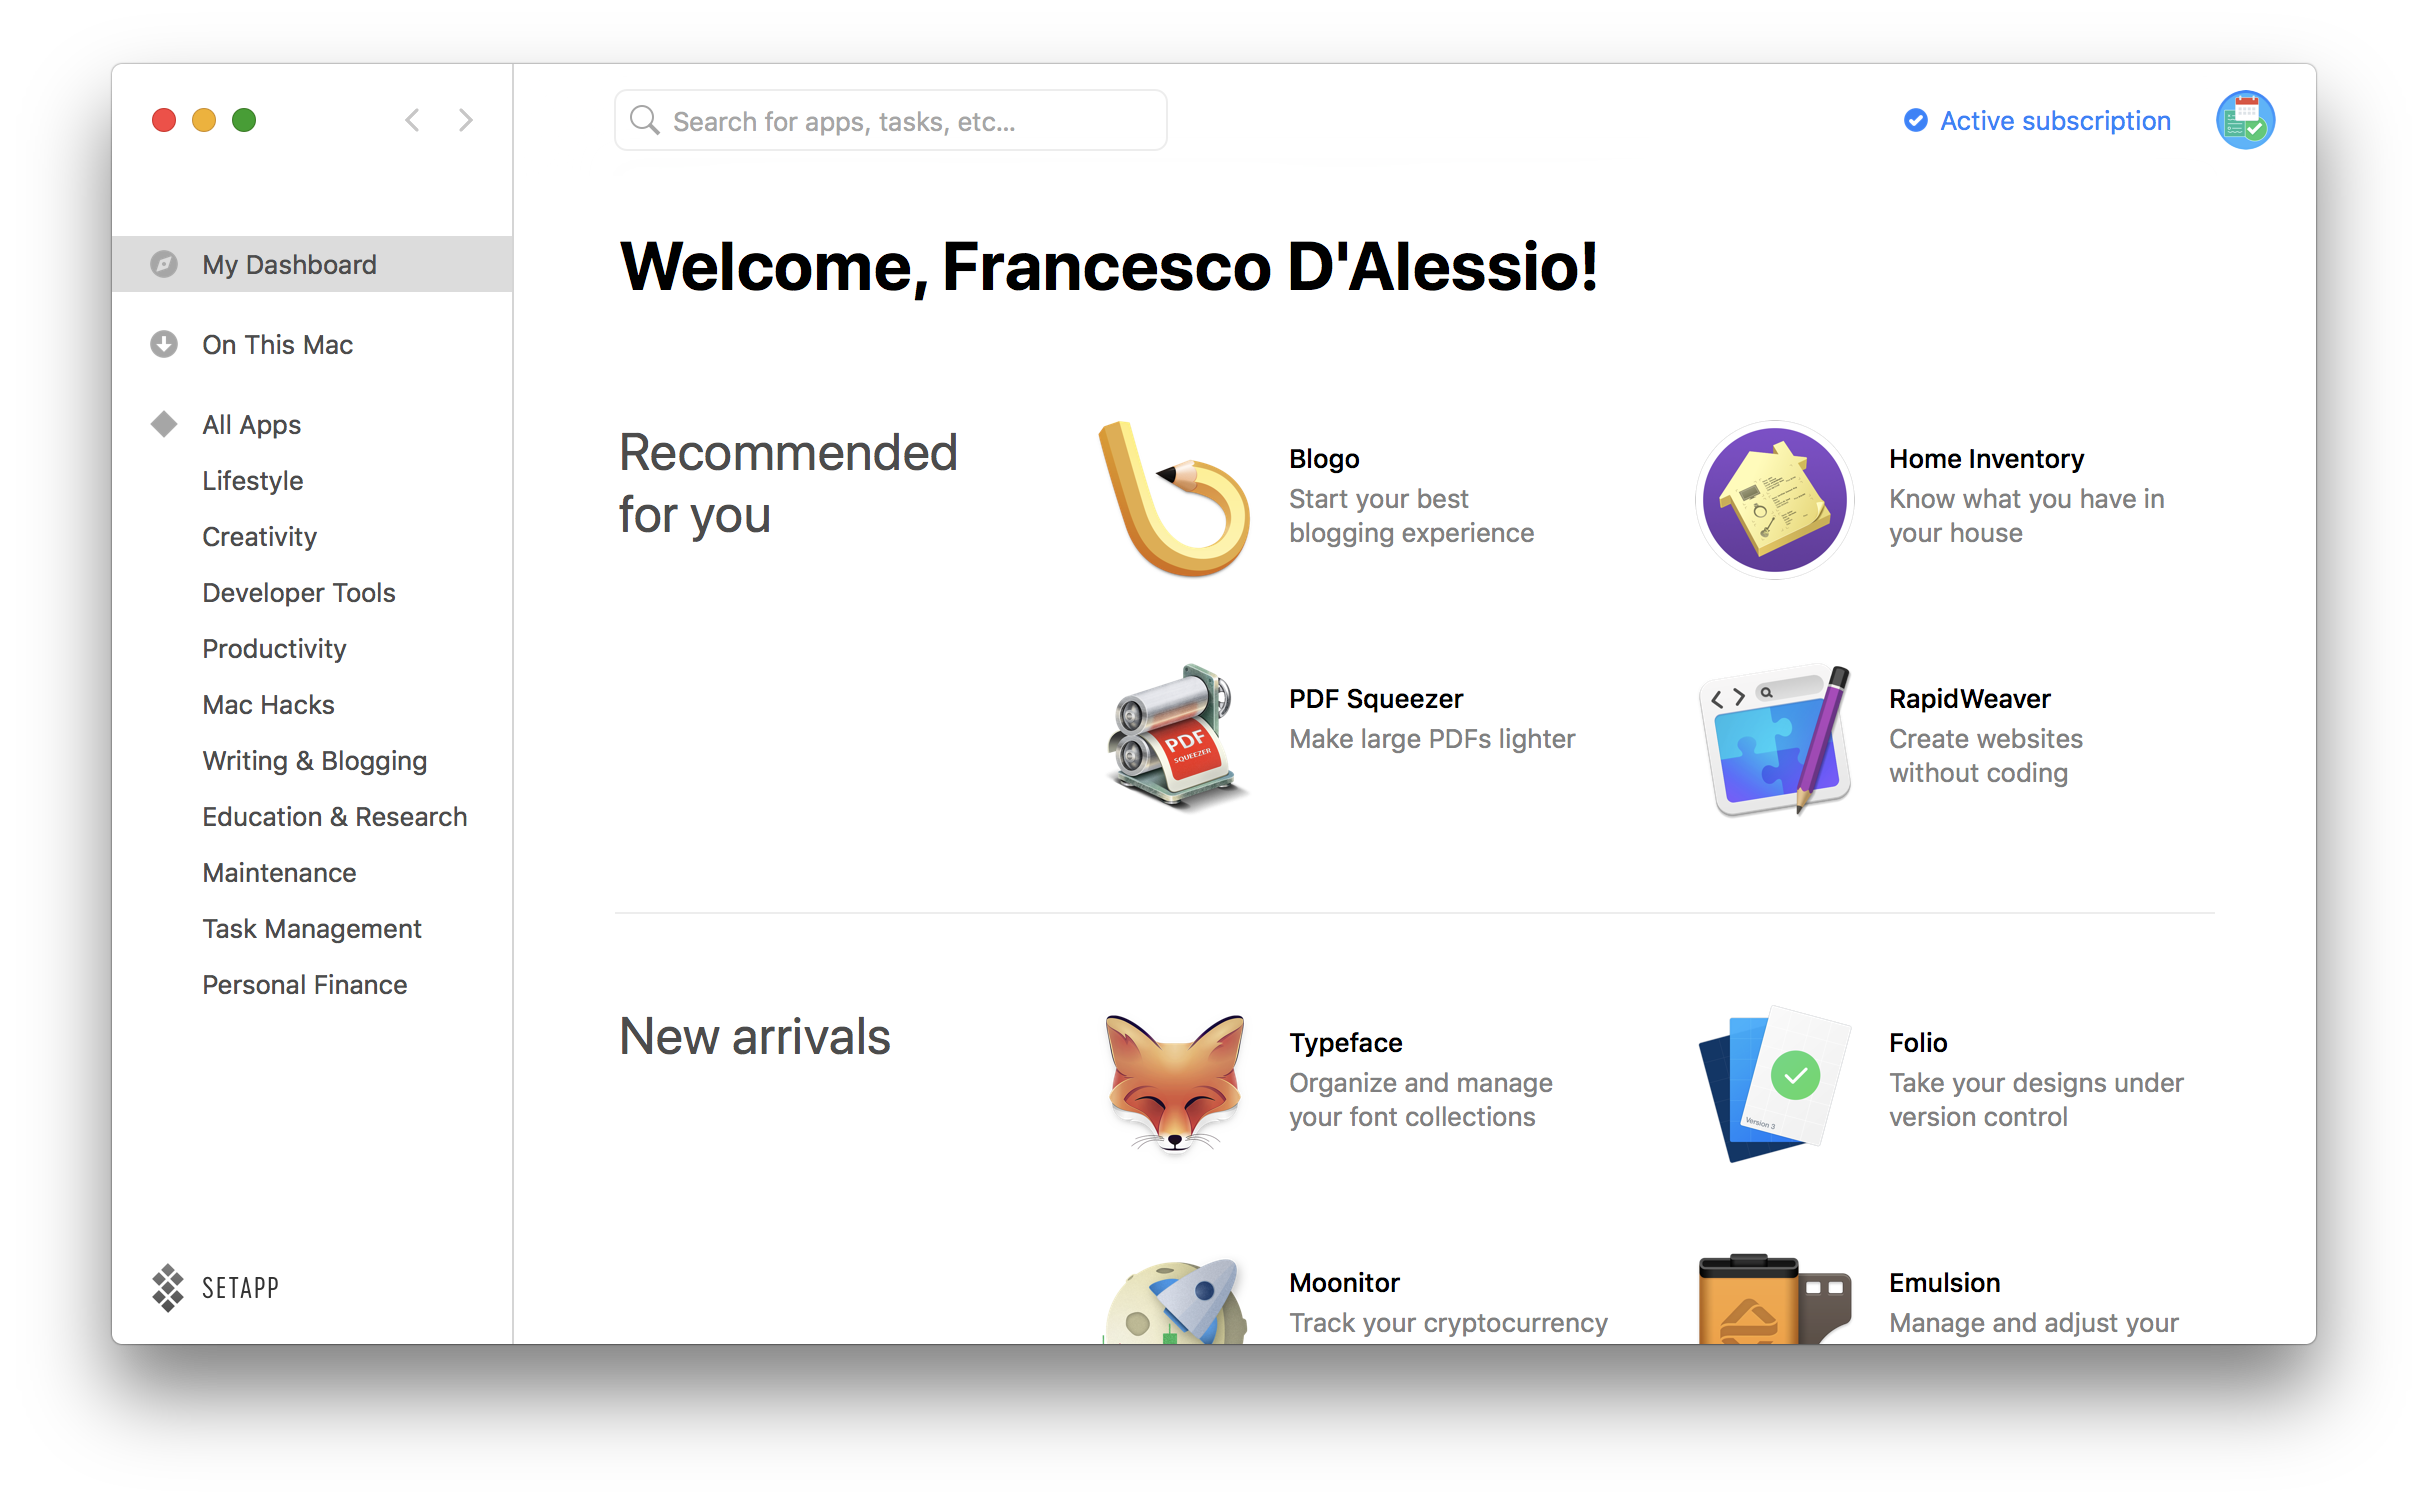
Task: Open the Blogo app icon
Action: 1174,498
